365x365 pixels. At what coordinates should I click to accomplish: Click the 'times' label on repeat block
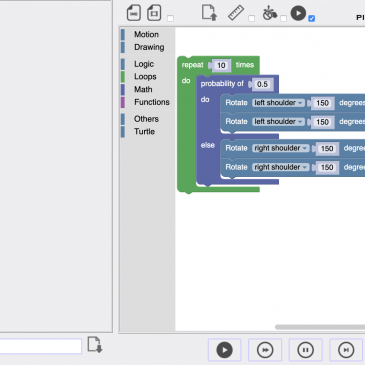[245, 65]
